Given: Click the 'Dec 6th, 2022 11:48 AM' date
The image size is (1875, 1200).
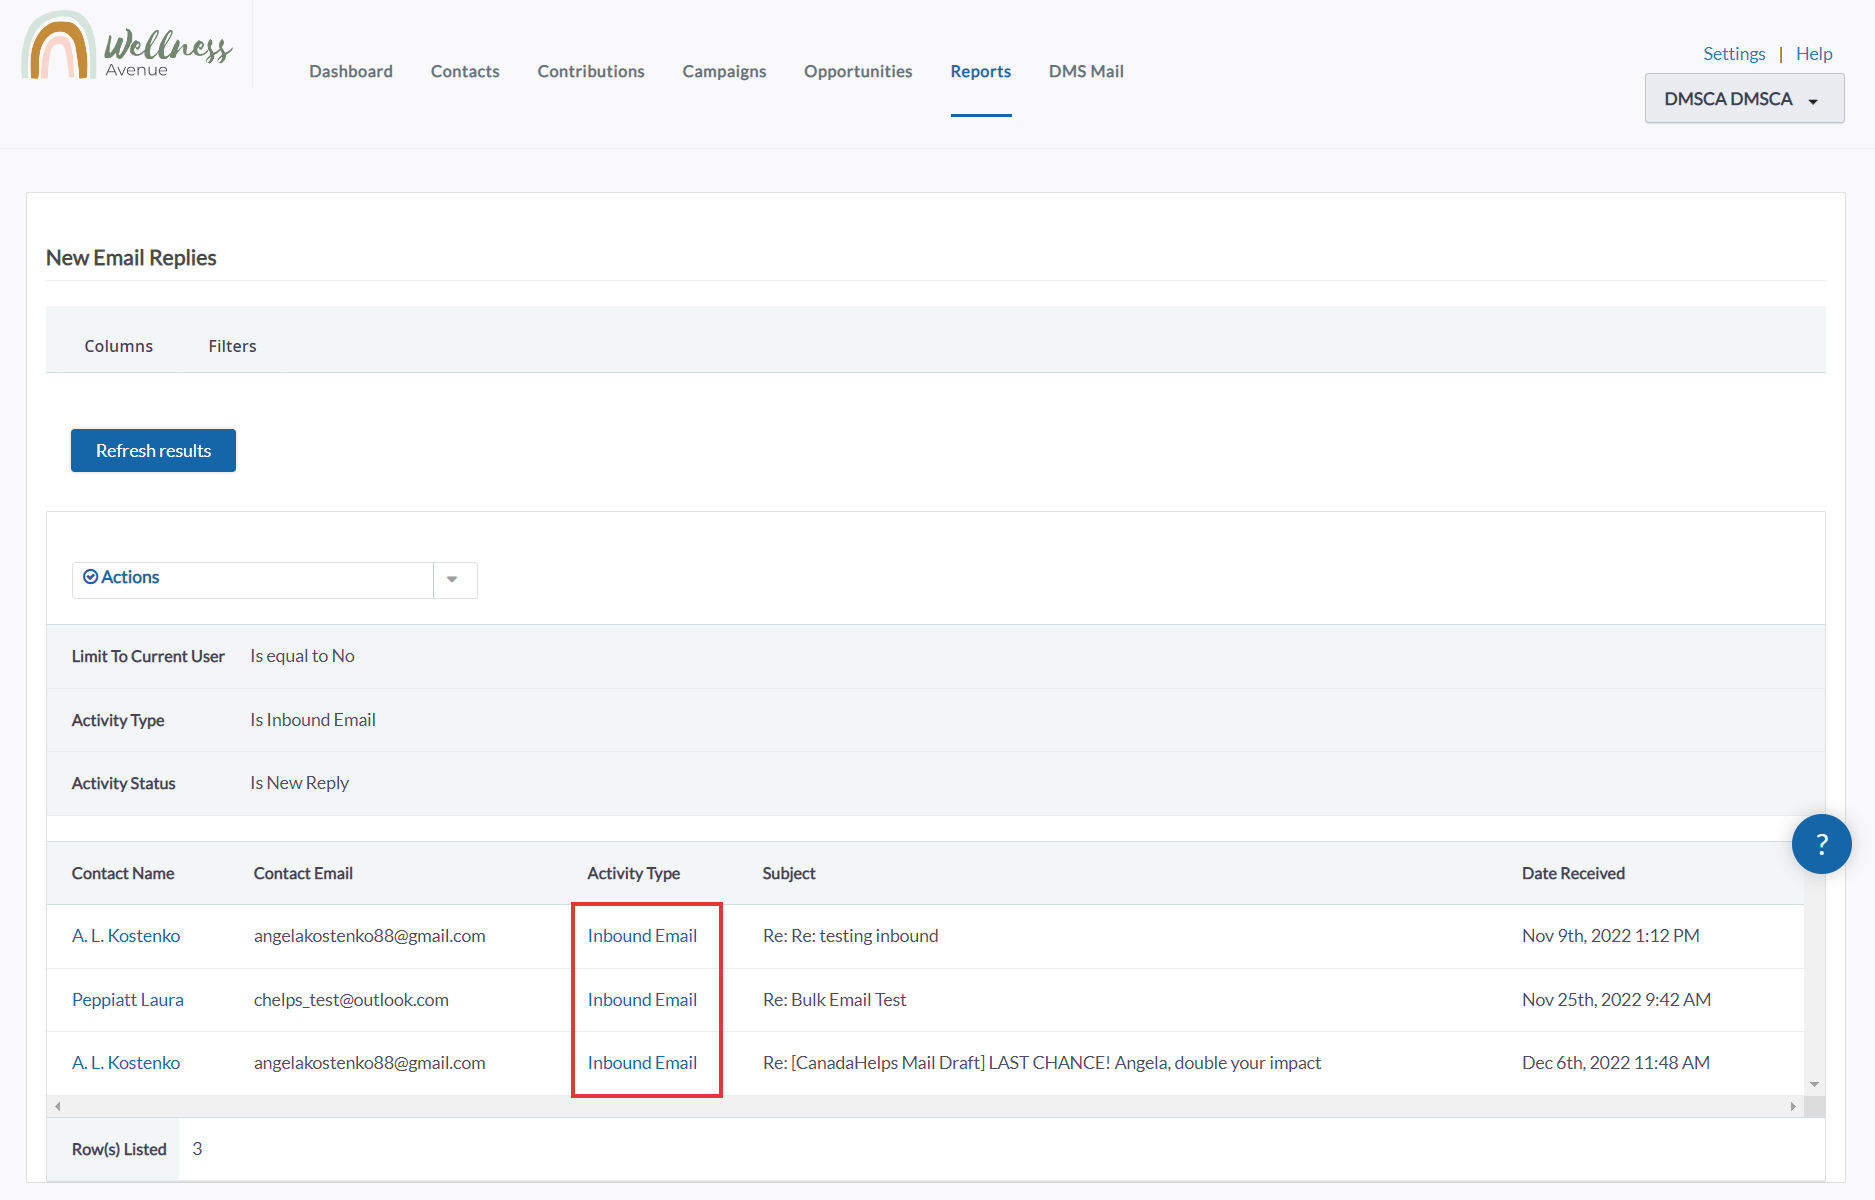Looking at the screenshot, I should (1616, 1063).
